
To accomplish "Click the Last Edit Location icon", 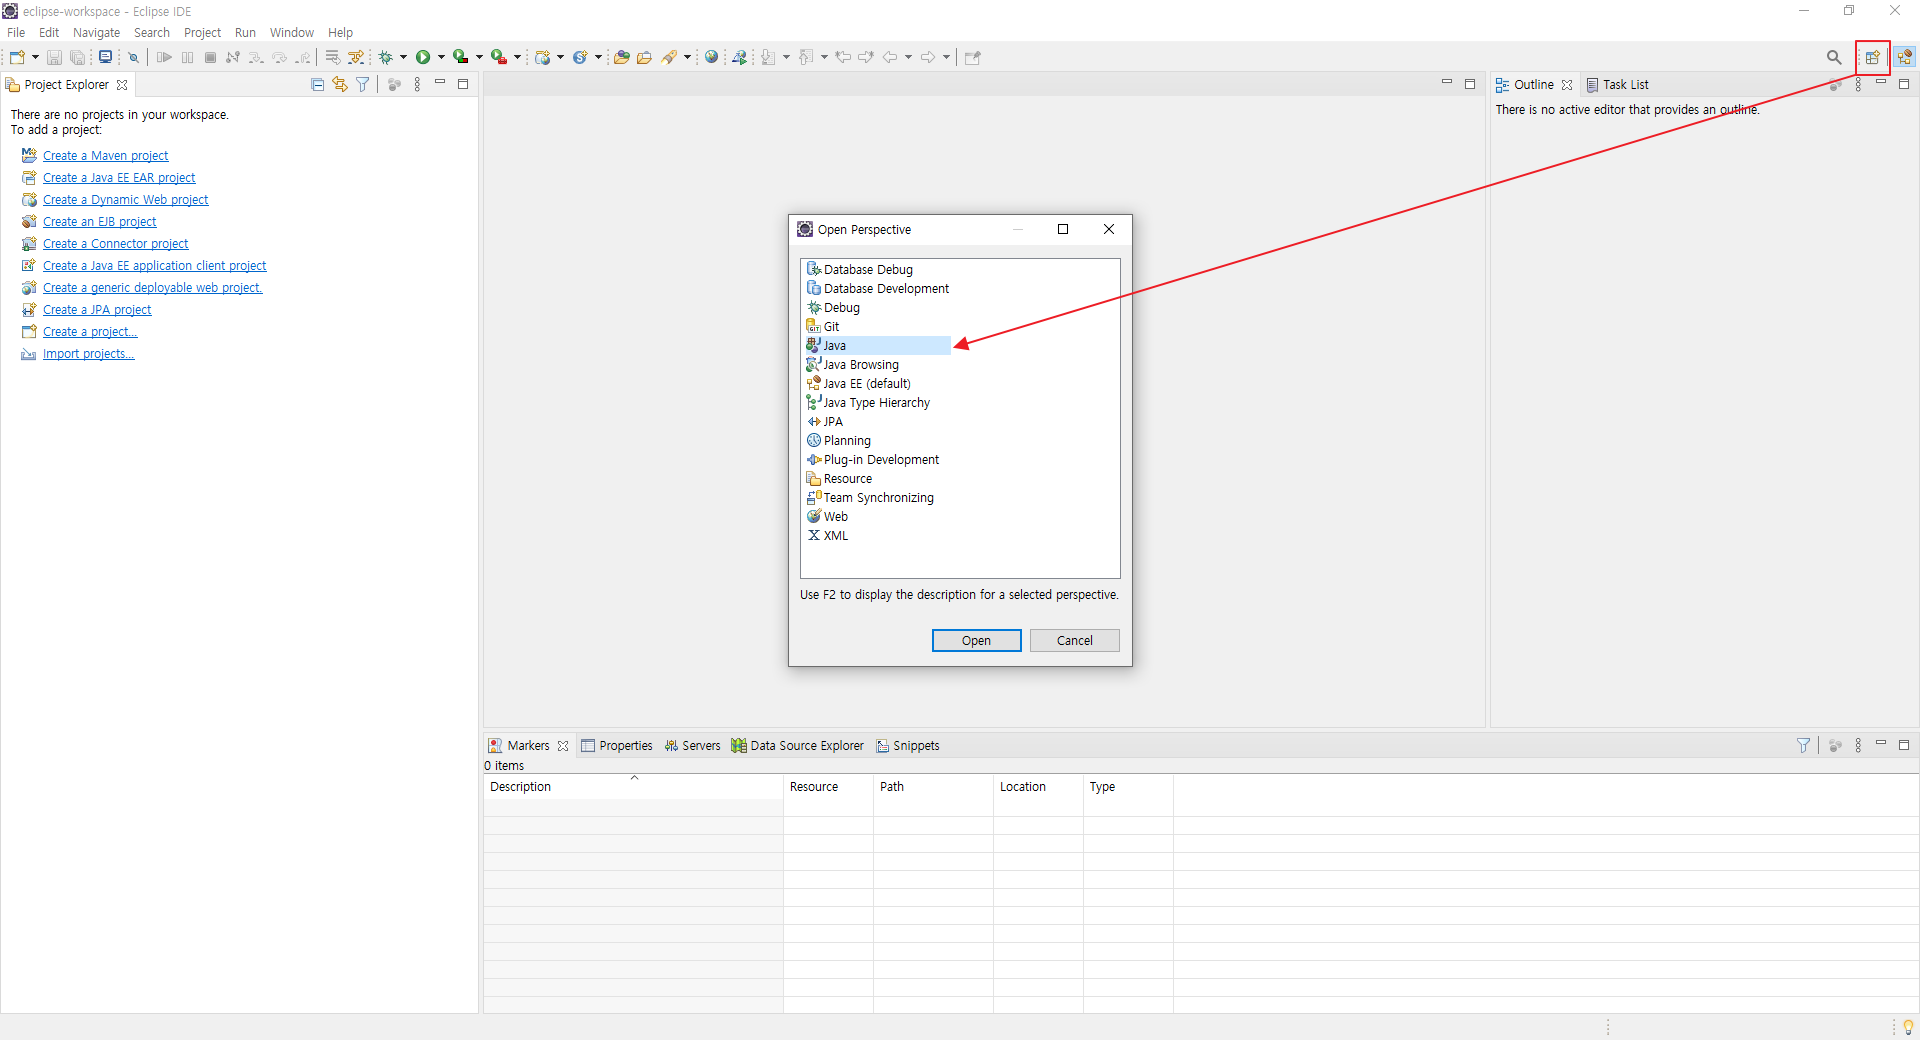I will [843, 57].
